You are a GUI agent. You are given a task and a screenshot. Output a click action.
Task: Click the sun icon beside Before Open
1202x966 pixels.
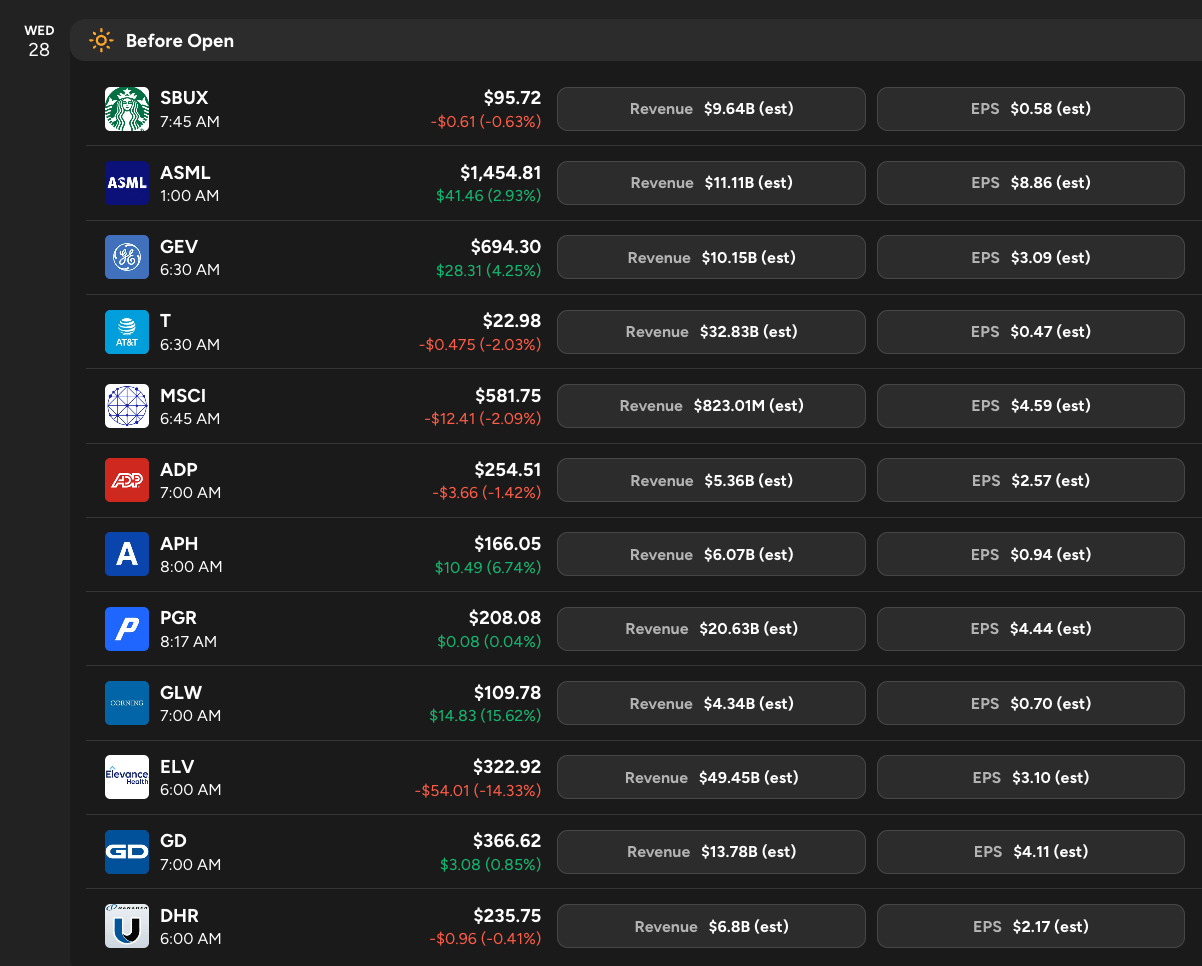point(101,41)
